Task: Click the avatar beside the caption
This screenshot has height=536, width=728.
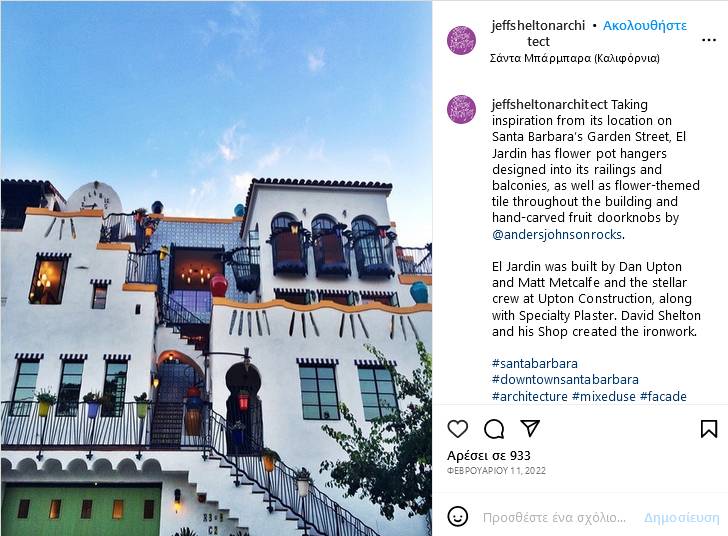Action: (461, 110)
